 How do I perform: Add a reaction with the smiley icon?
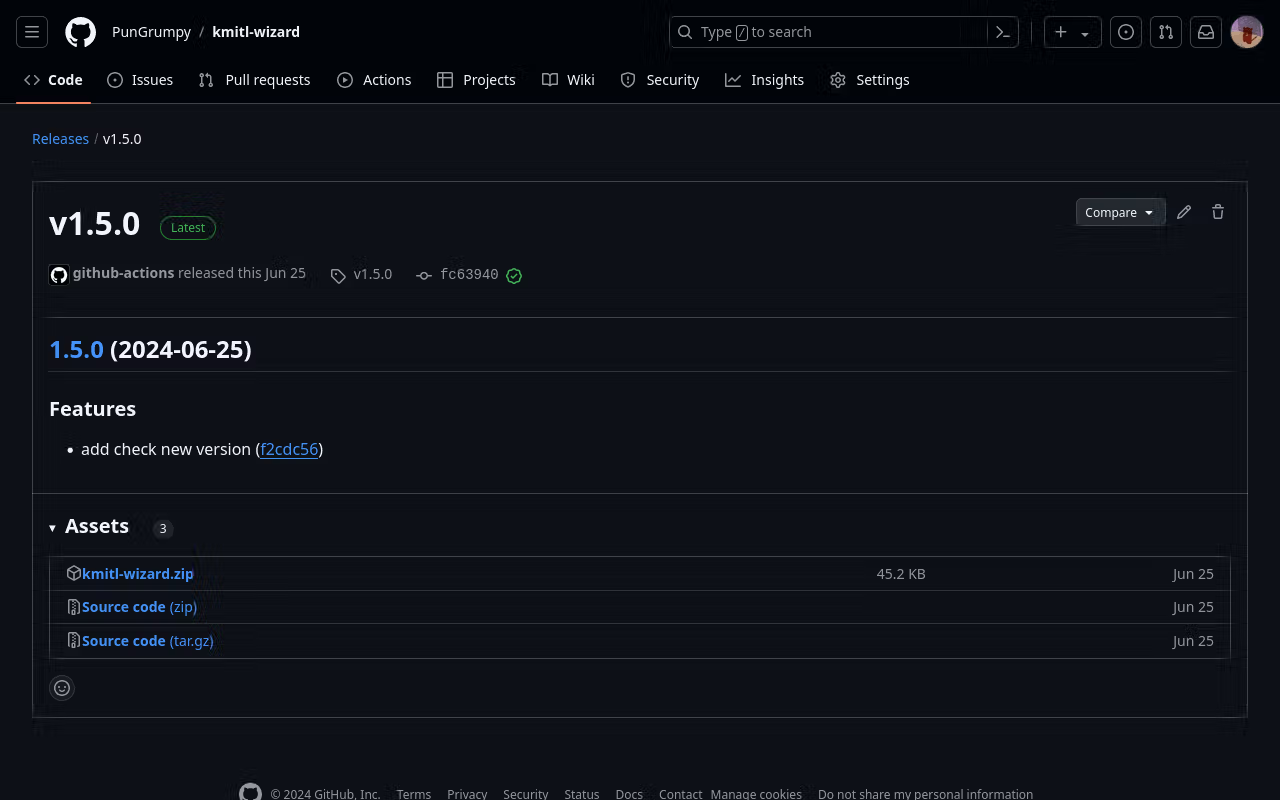pos(62,688)
